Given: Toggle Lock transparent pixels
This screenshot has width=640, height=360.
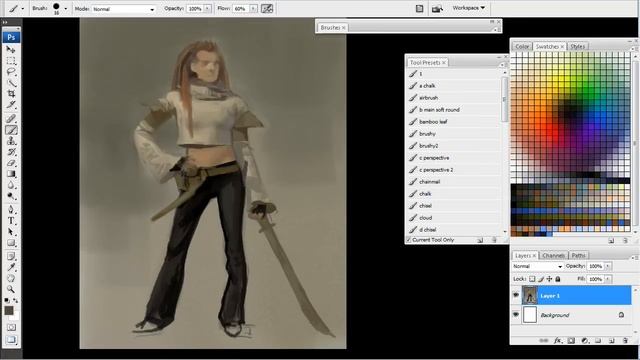Looking at the screenshot, I should [x=532, y=279].
